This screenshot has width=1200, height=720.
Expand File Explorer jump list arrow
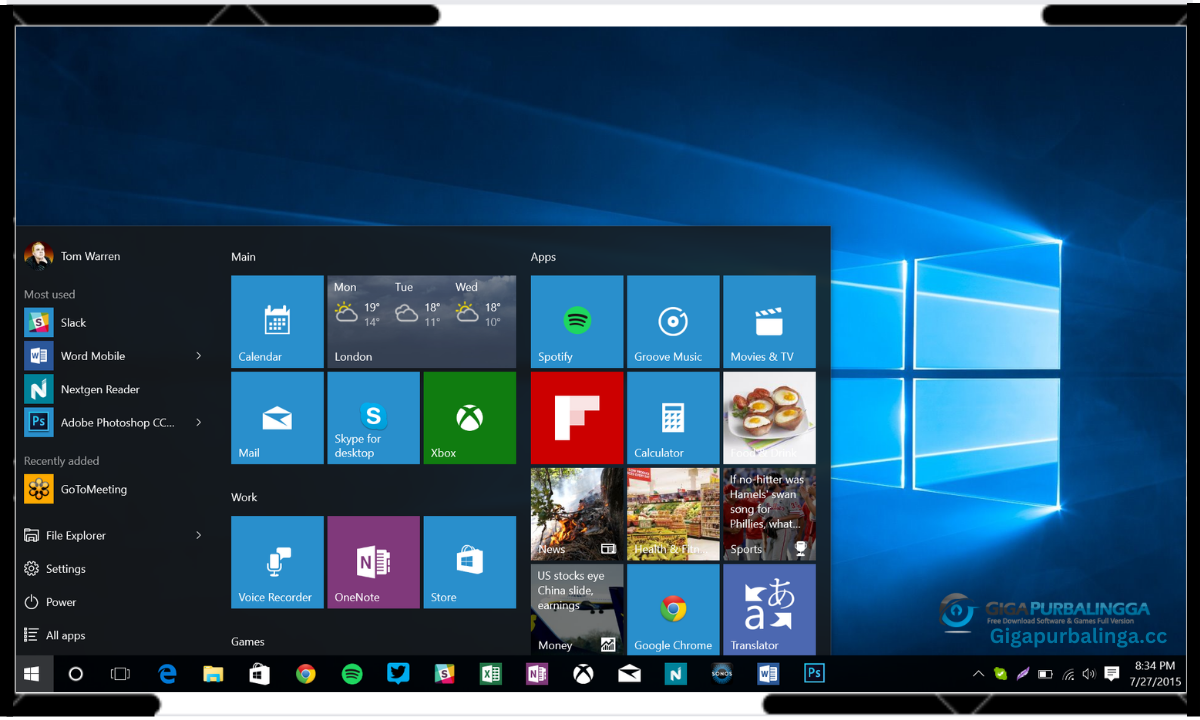tap(198, 535)
